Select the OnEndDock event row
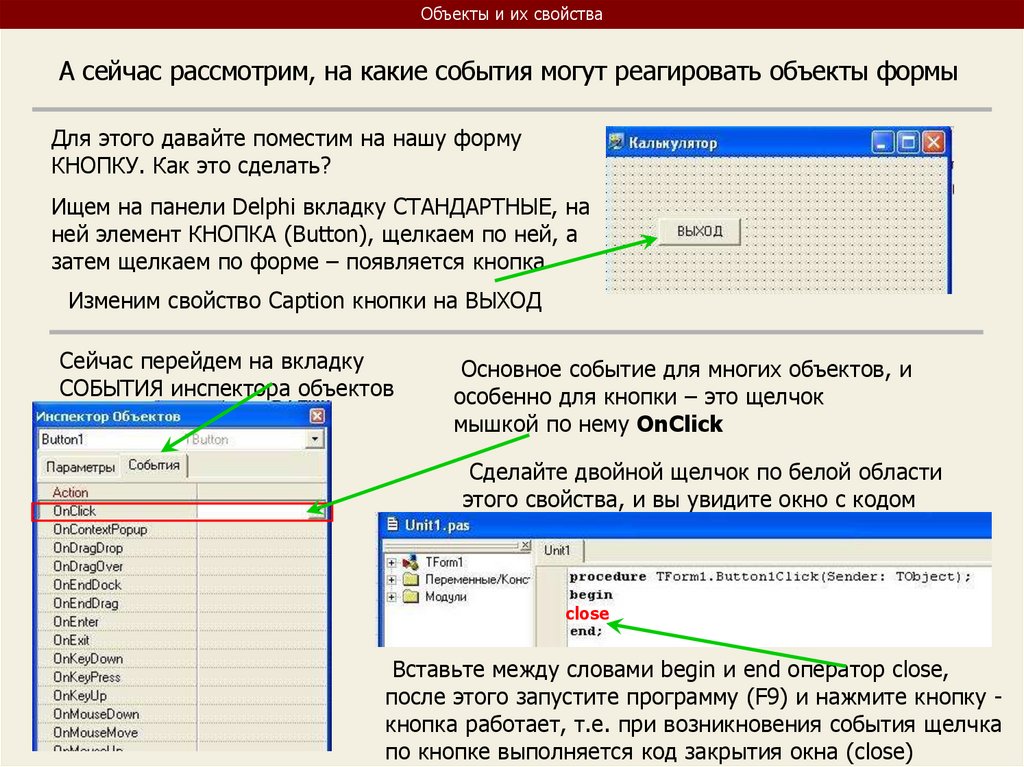1024x767 pixels. pos(182,585)
